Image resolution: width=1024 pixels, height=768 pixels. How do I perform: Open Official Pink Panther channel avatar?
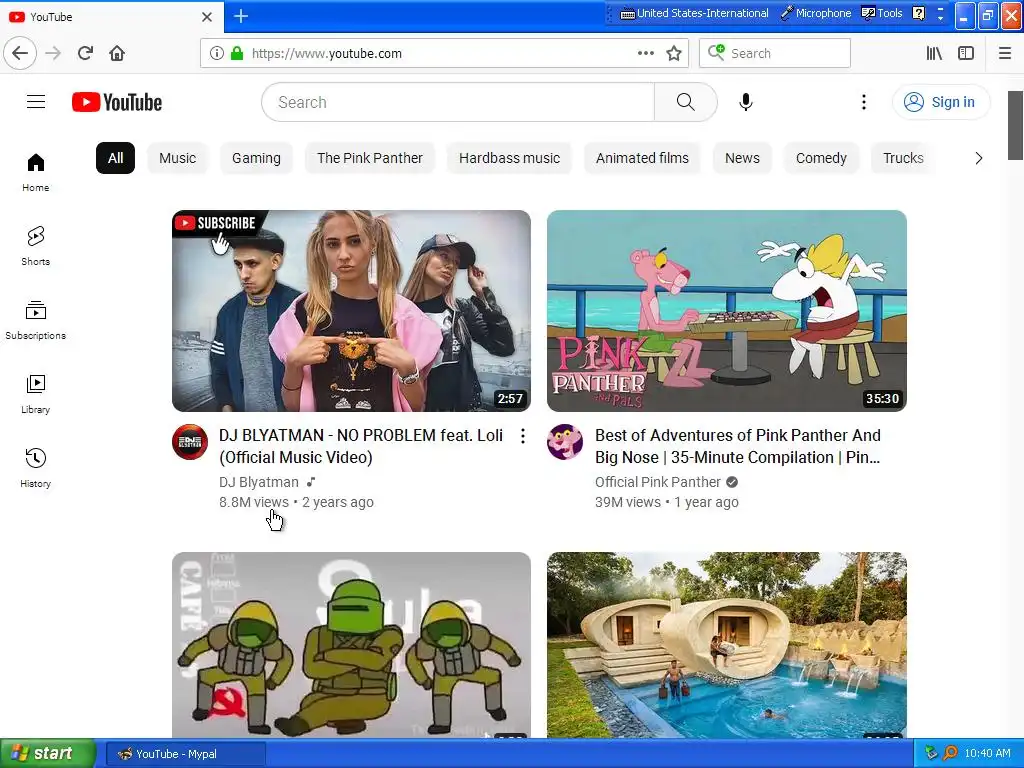click(x=565, y=442)
